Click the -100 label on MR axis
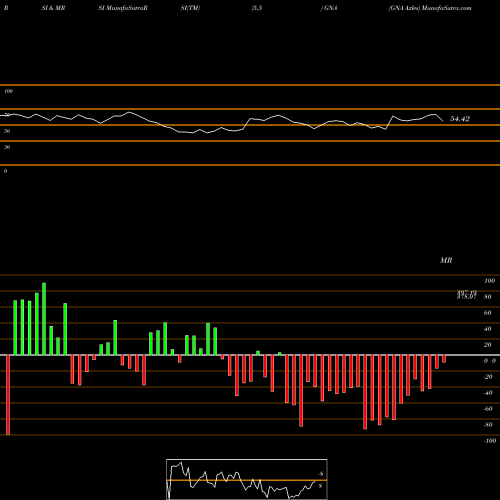 pyautogui.click(x=490, y=441)
